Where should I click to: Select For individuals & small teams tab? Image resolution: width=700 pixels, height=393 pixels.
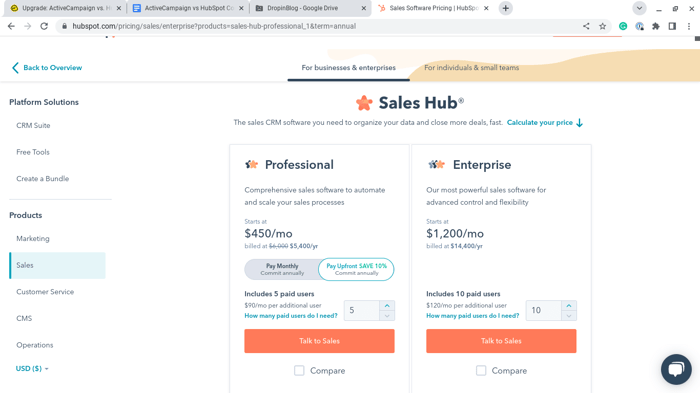[x=471, y=68]
